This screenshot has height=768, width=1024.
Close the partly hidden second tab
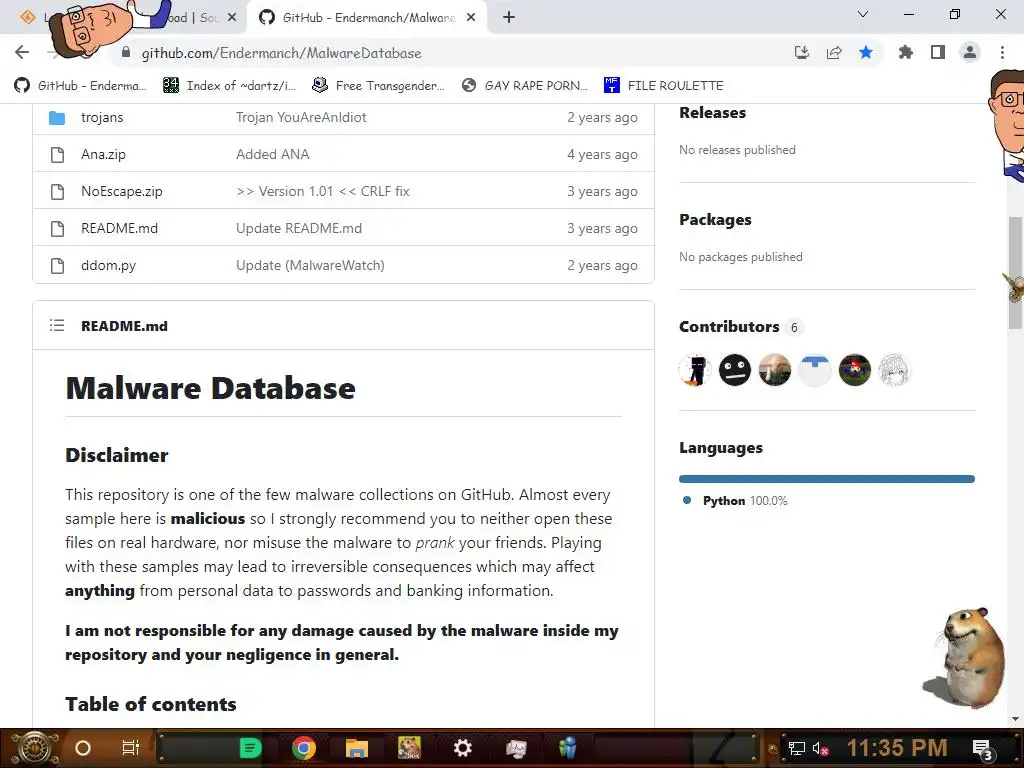[232, 18]
